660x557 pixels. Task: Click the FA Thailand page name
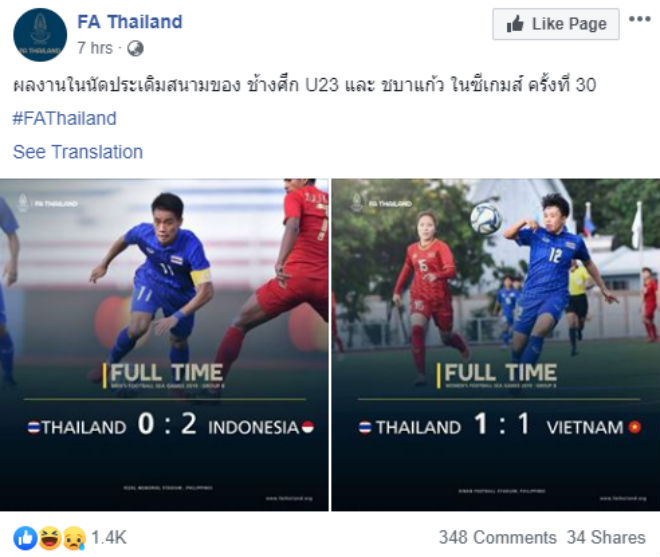[130, 22]
